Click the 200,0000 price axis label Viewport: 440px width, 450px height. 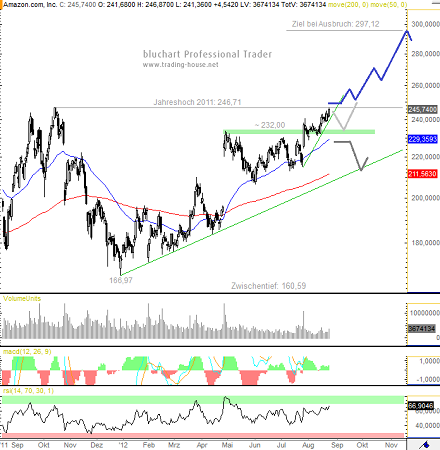(425, 198)
